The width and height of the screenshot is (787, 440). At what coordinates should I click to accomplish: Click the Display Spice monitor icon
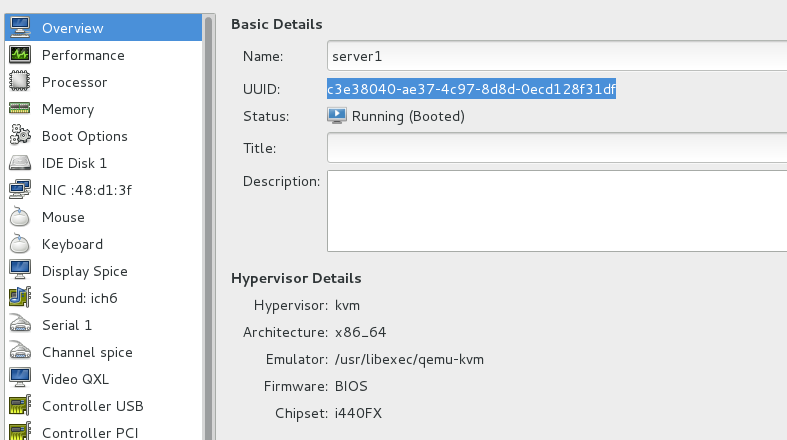click(x=20, y=271)
